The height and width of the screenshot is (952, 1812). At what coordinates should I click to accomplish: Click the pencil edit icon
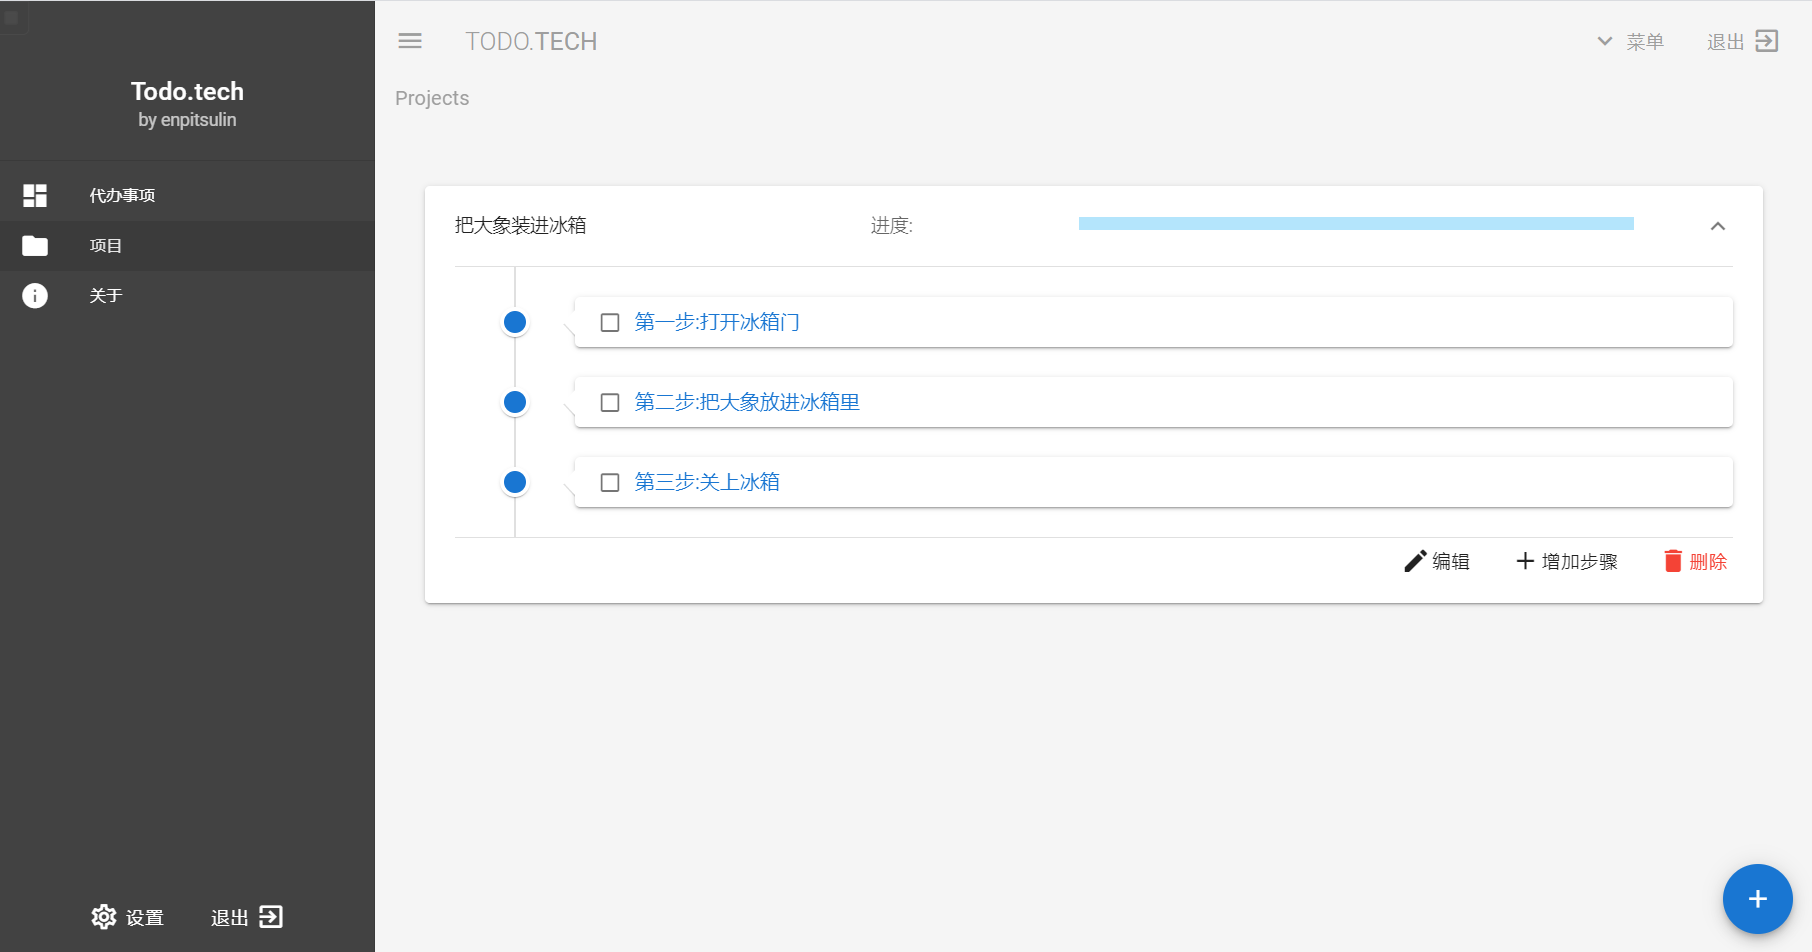[1415, 561]
